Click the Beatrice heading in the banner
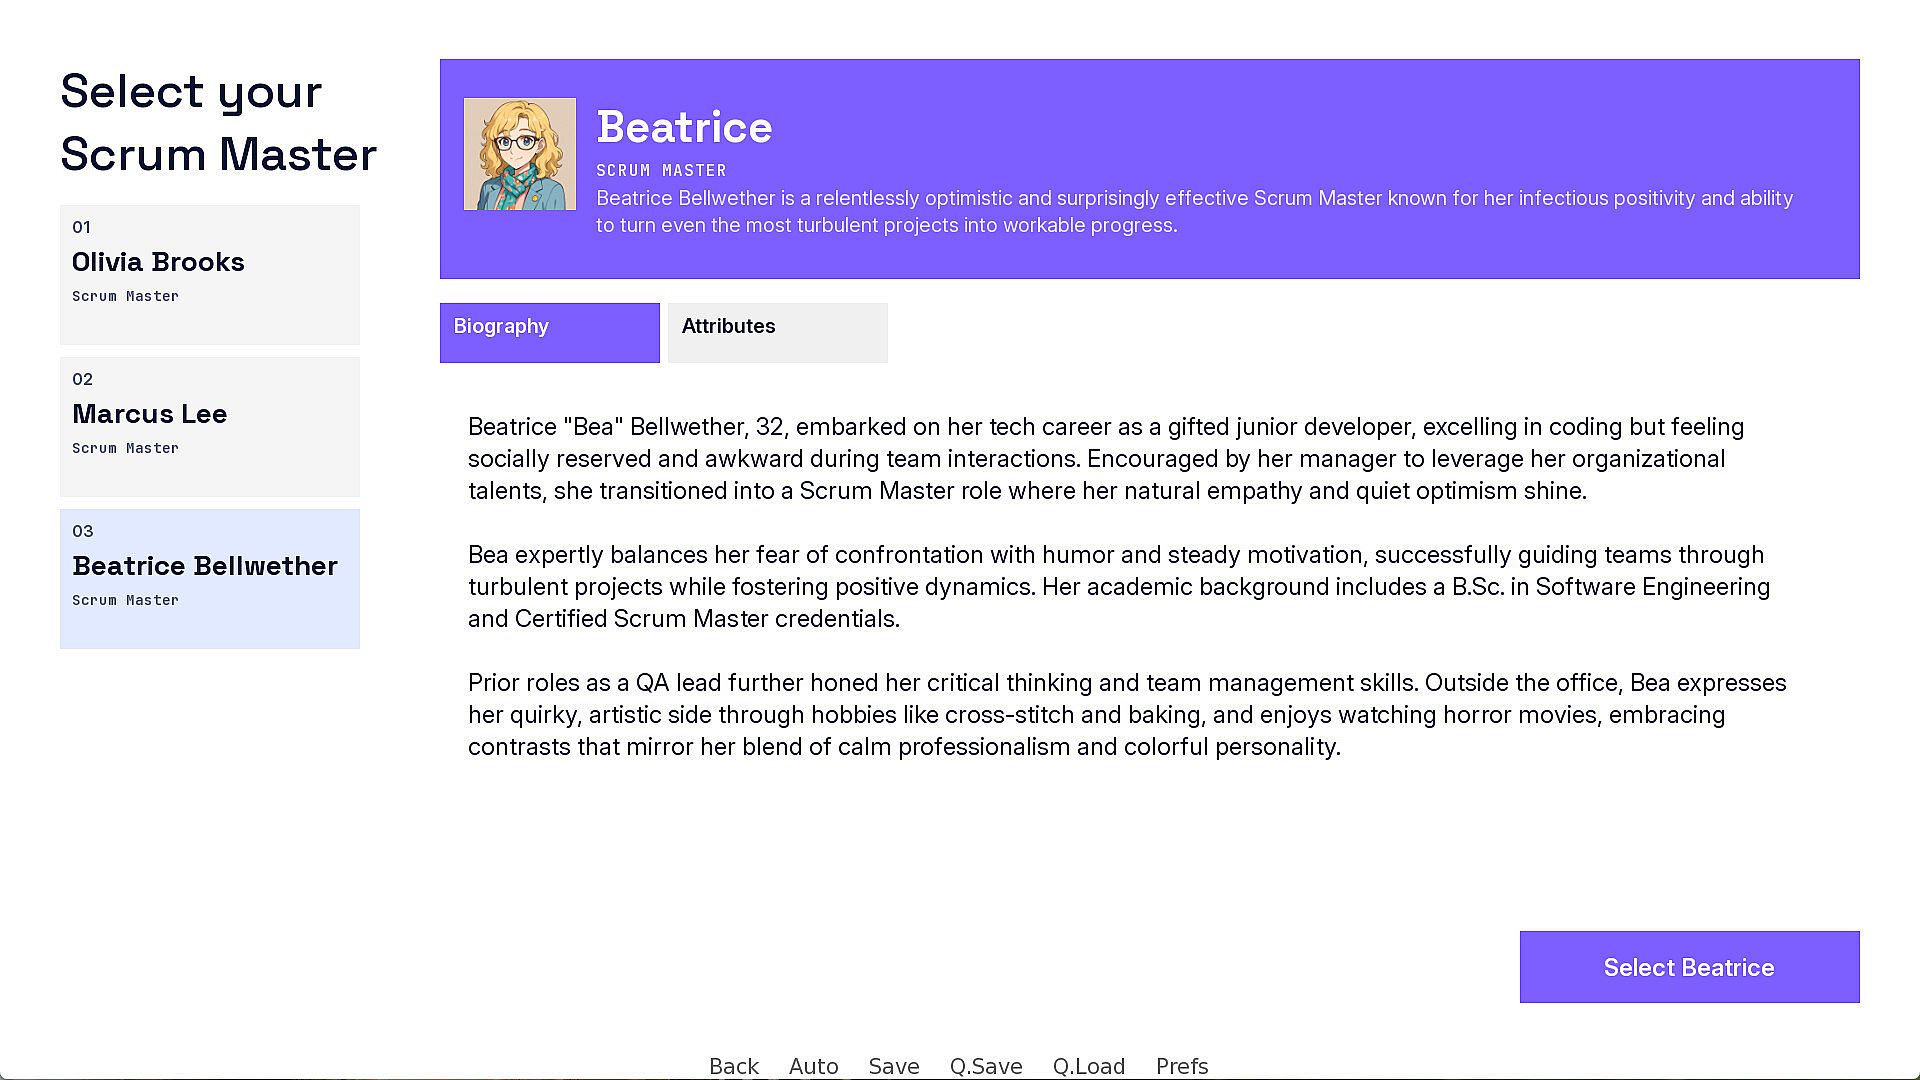This screenshot has width=1920, height=1080. click(x=685, y=128)
